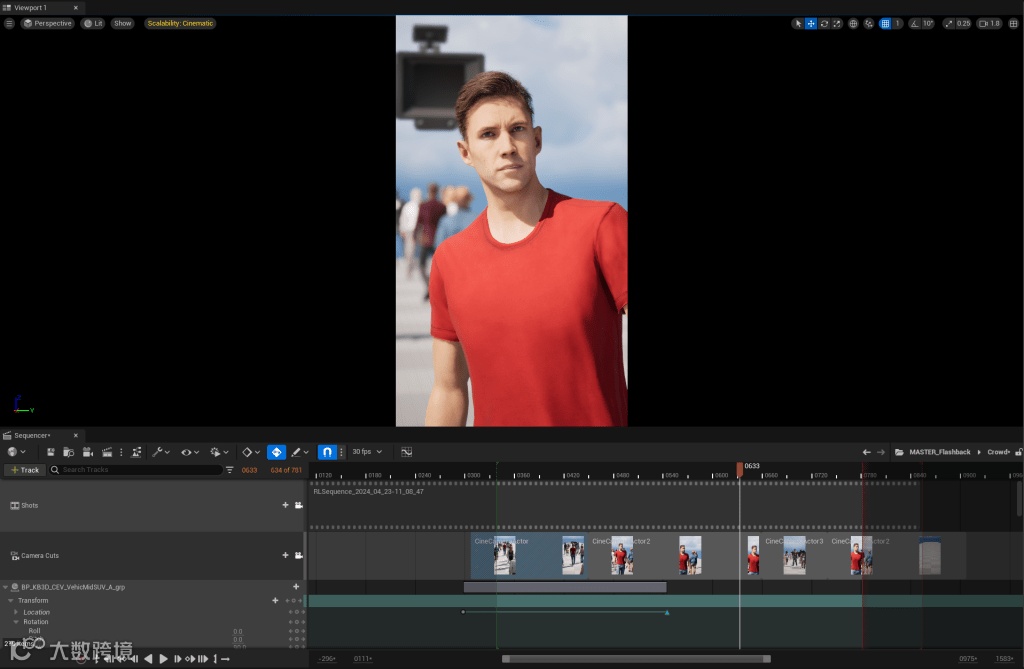Click the Show viewport button
1024x669 pixels.
[x=122, y=23]
